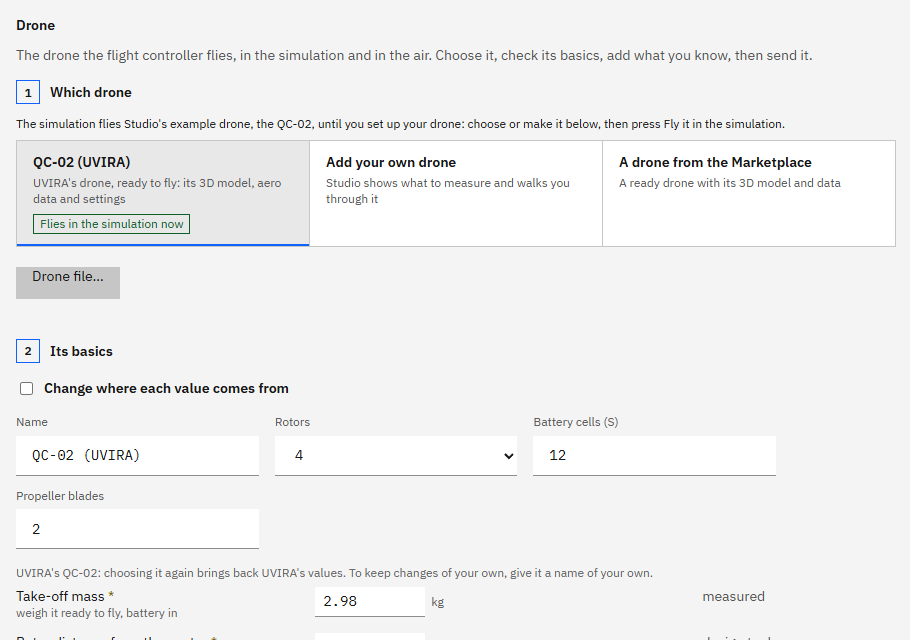910x640 pixels.
Task: Edit the drone Name field
Action: click(x=138, y=455)
